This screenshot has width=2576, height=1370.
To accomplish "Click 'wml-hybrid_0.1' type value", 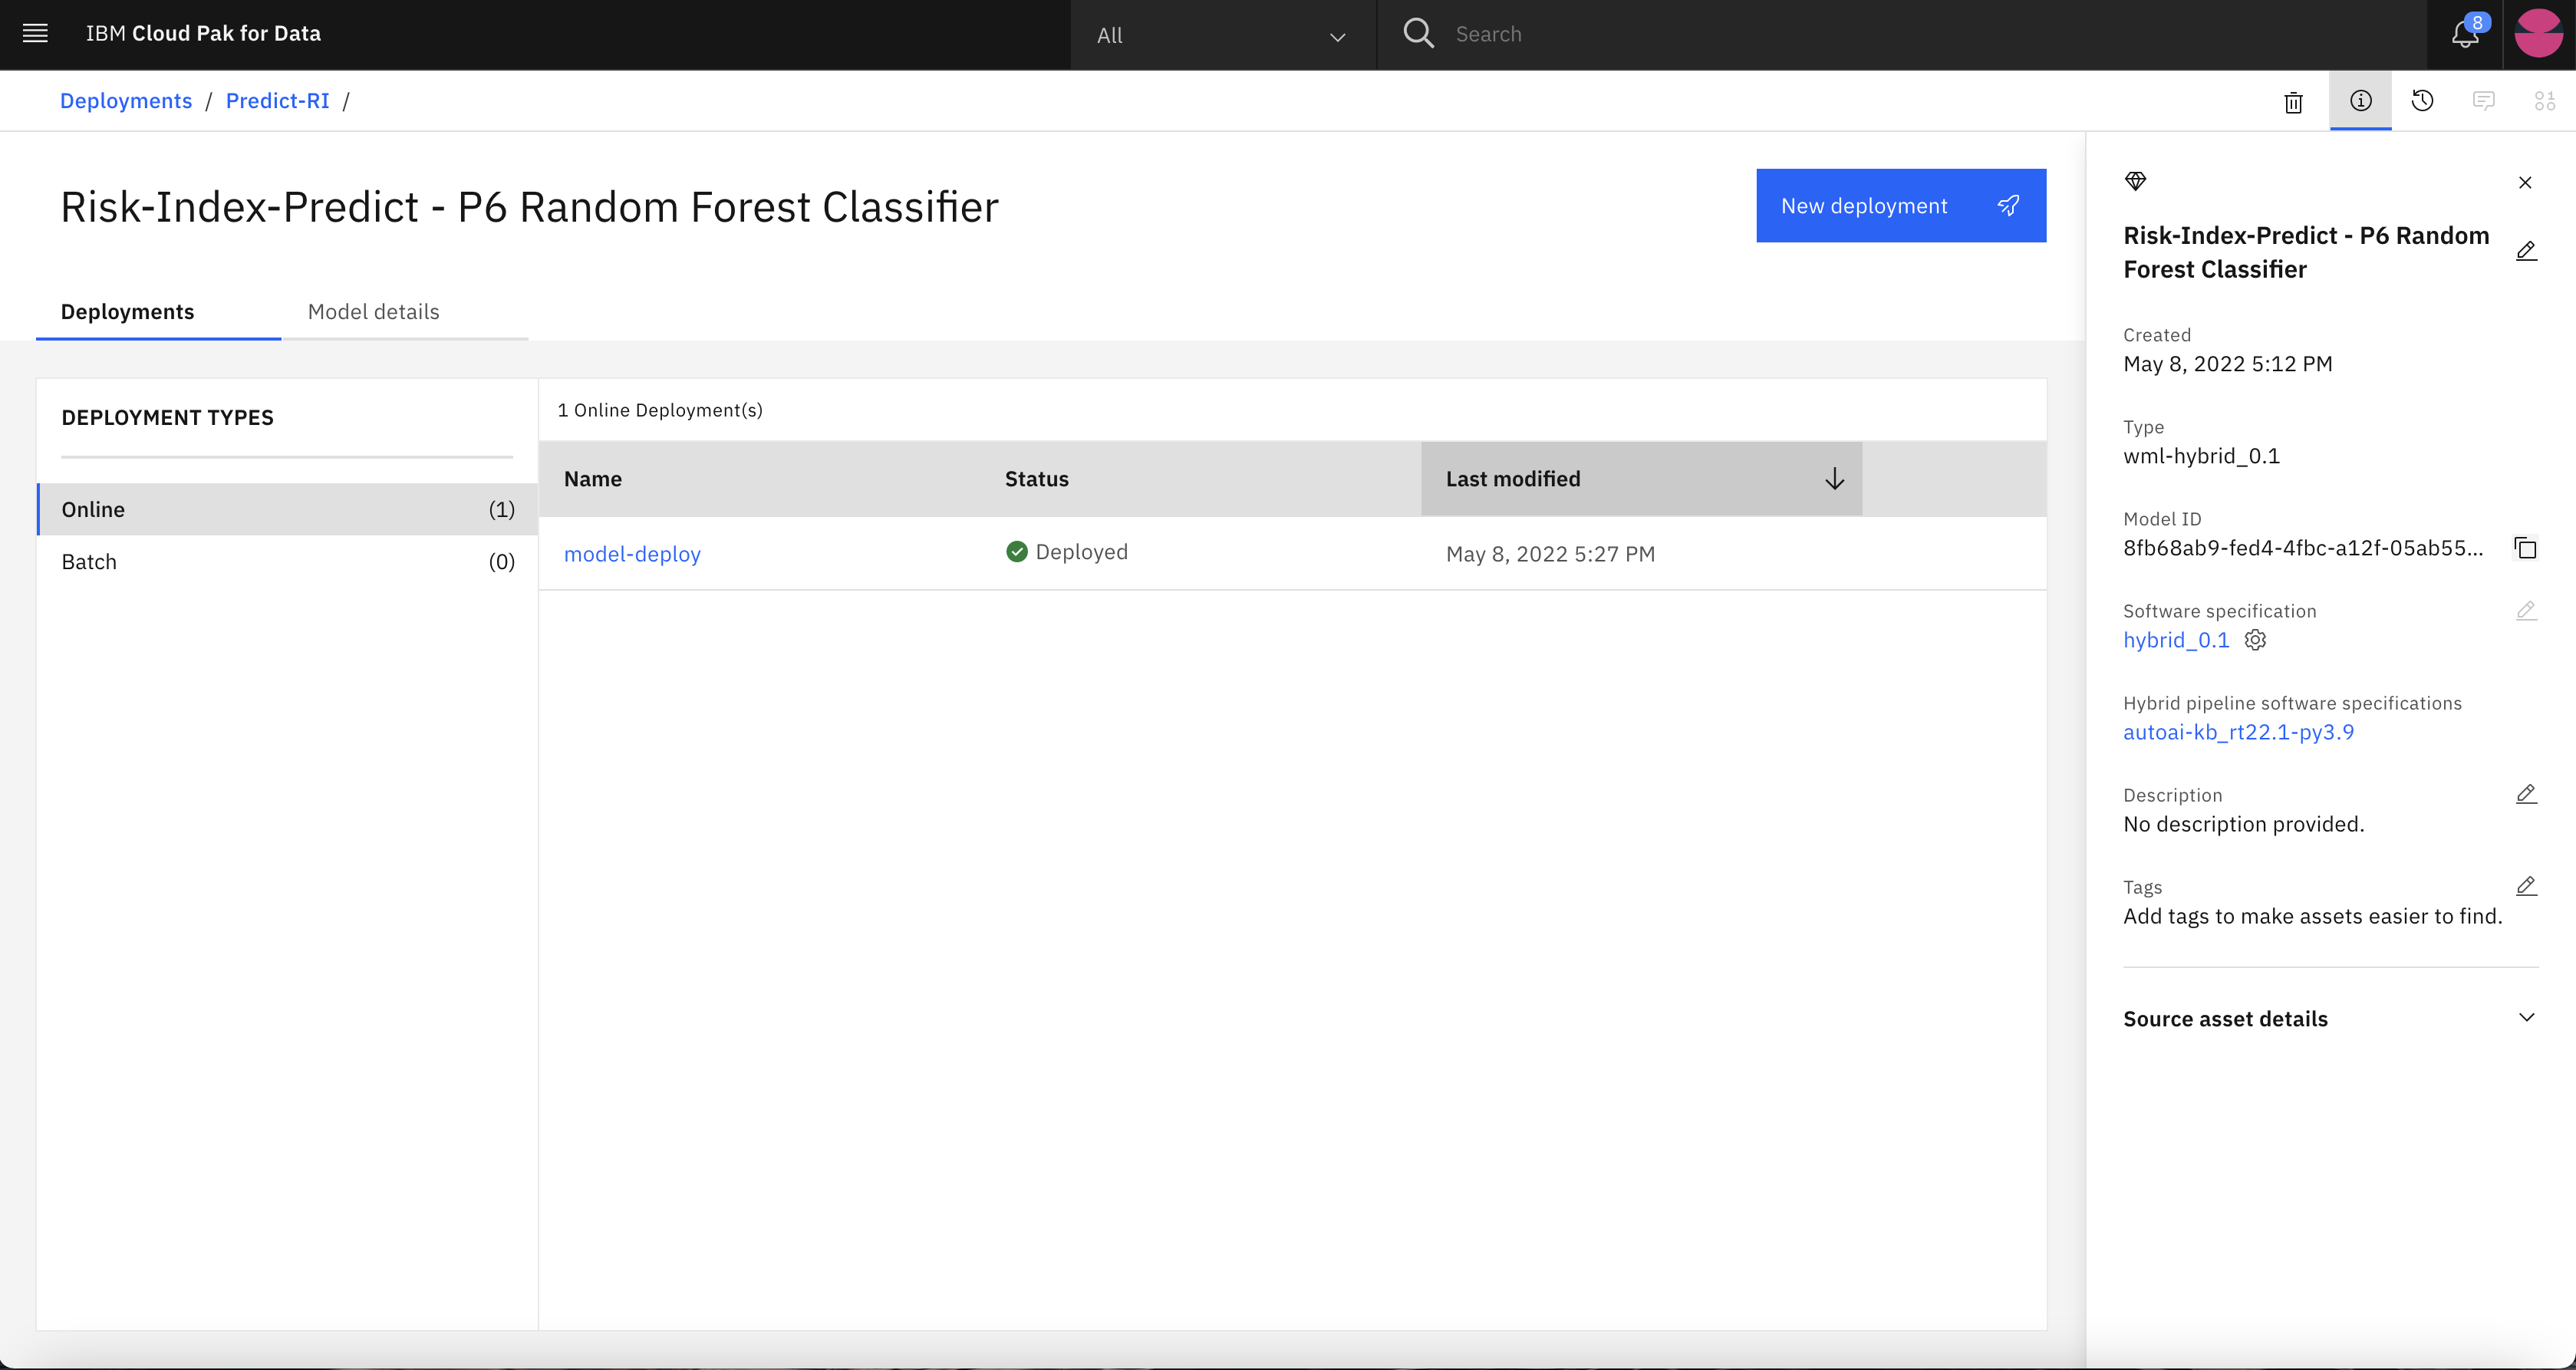I will pos(2201,456).
